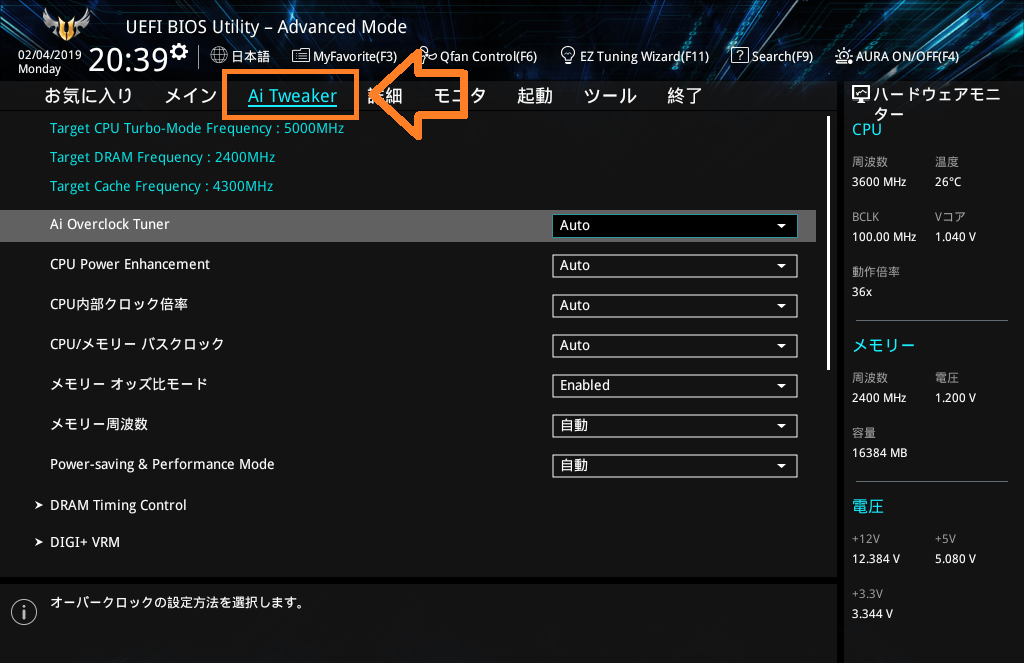Click +3.3V reading 3.344 V

click(x=872, y=614)
